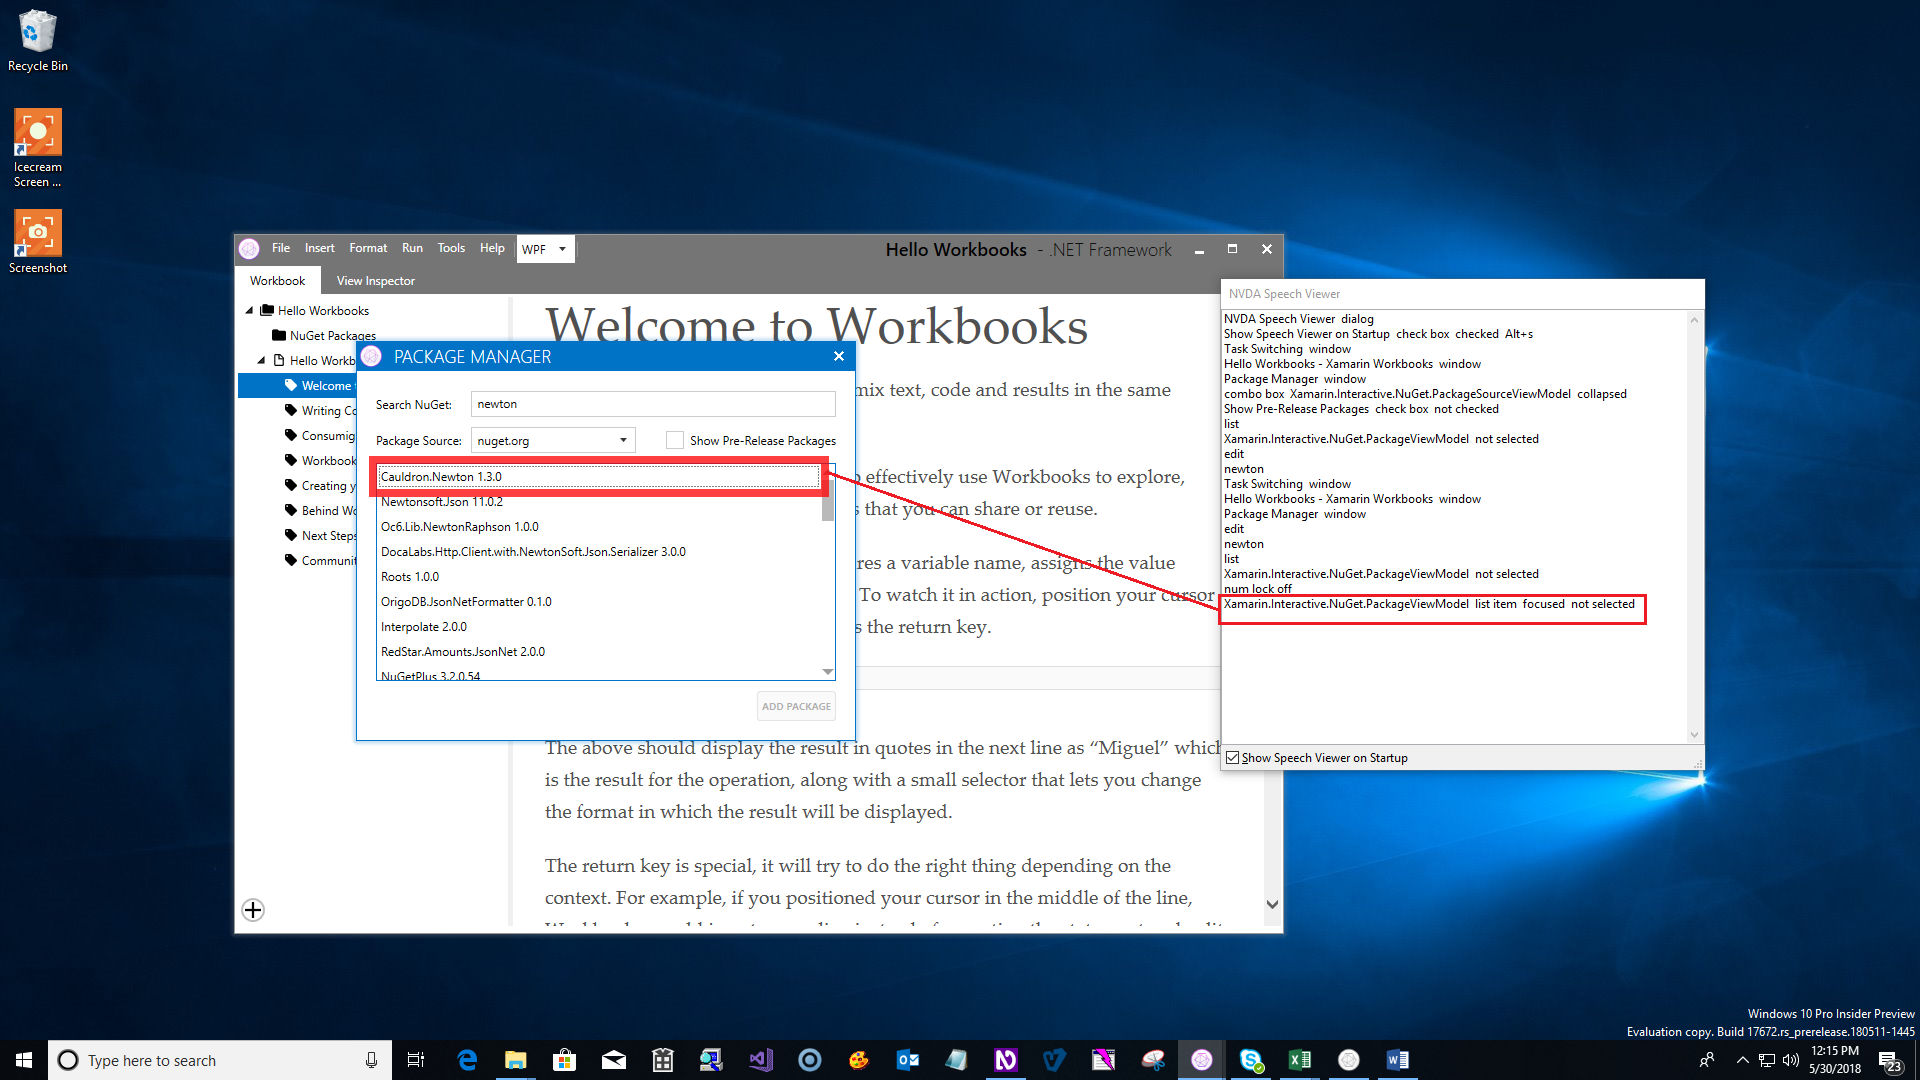Close the Package Manager dialog
Screen dimensions: 1920x1080
(839, 356)
